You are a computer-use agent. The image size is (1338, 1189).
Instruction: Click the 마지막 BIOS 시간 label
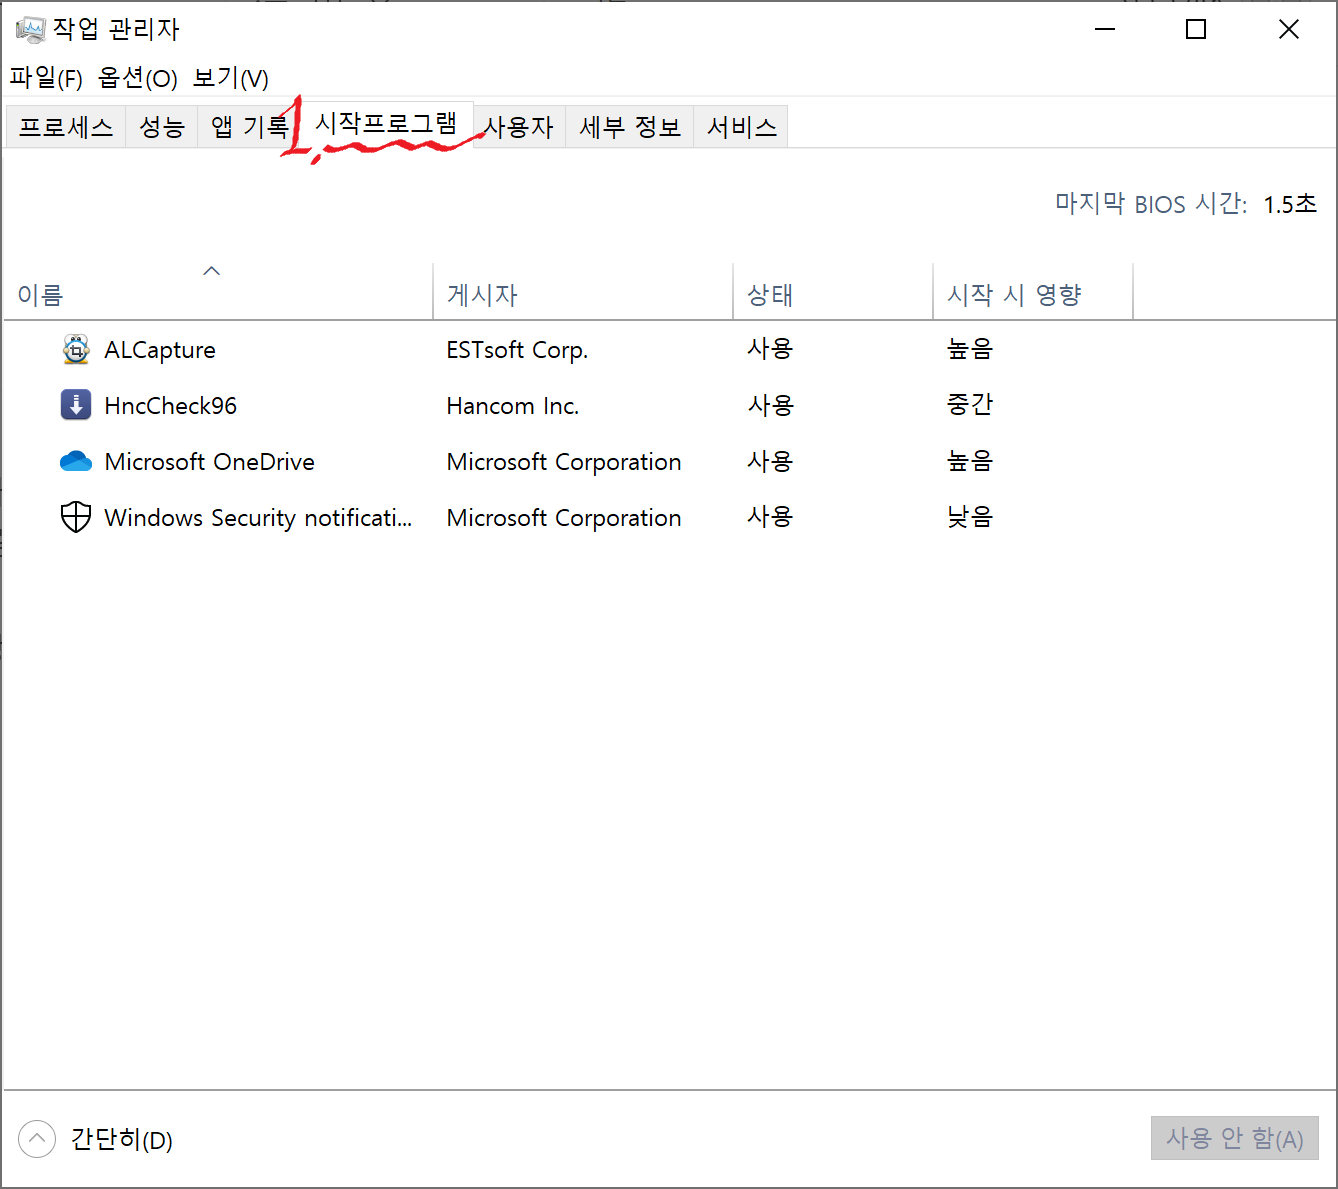click(1151, 204)
